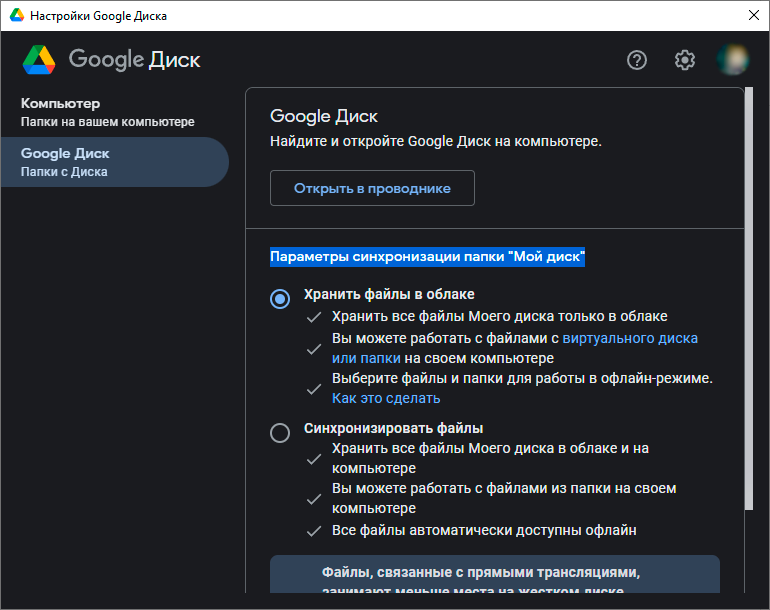Image resolution: width=770 pixels, height=610 pixels.
Task: Select the Google Диск sidebar section
Action: [x=114, y=162]
